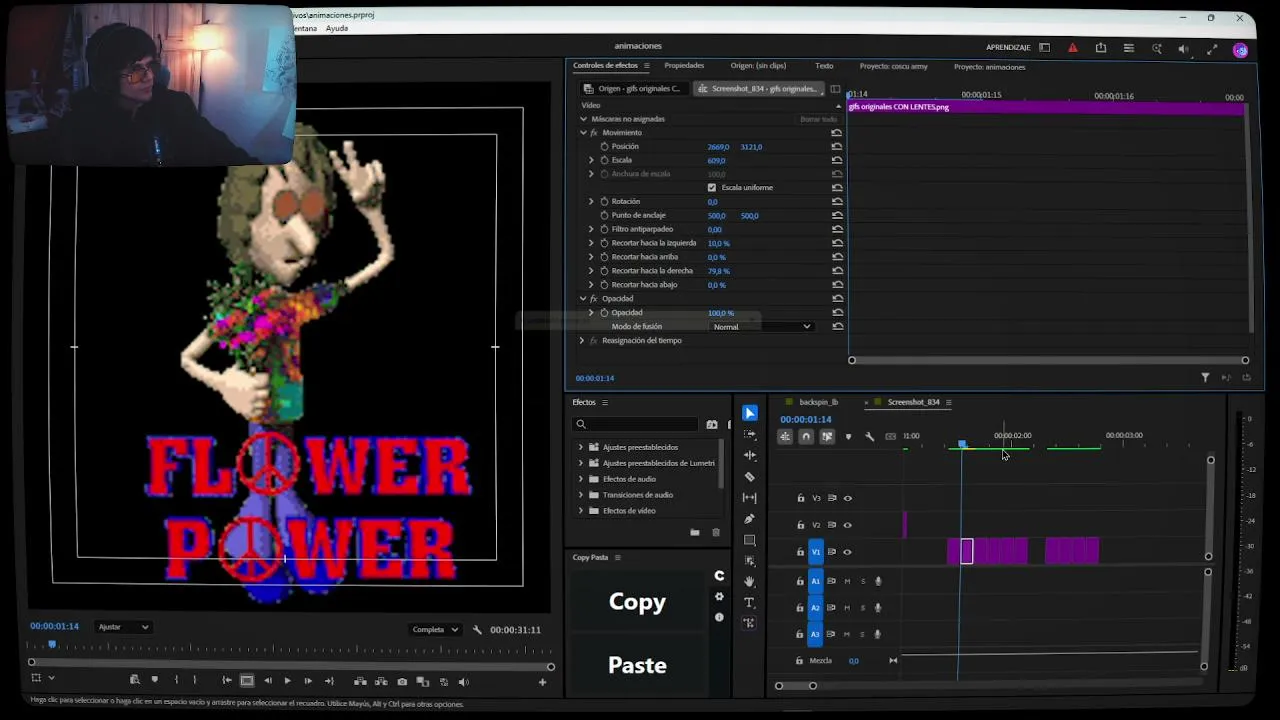This screenshot has width=1280, height=720.
Task: Click the filter properties funnel icon
Action: [x=1205, y=377]
